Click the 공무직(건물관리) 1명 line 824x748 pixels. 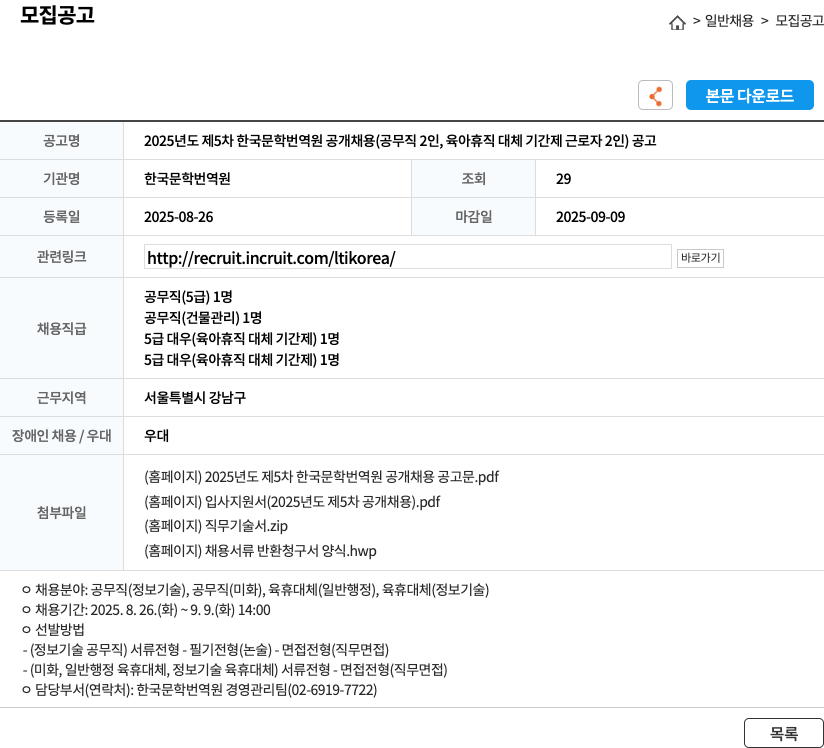pyautogui.click(x=203, y=317)
